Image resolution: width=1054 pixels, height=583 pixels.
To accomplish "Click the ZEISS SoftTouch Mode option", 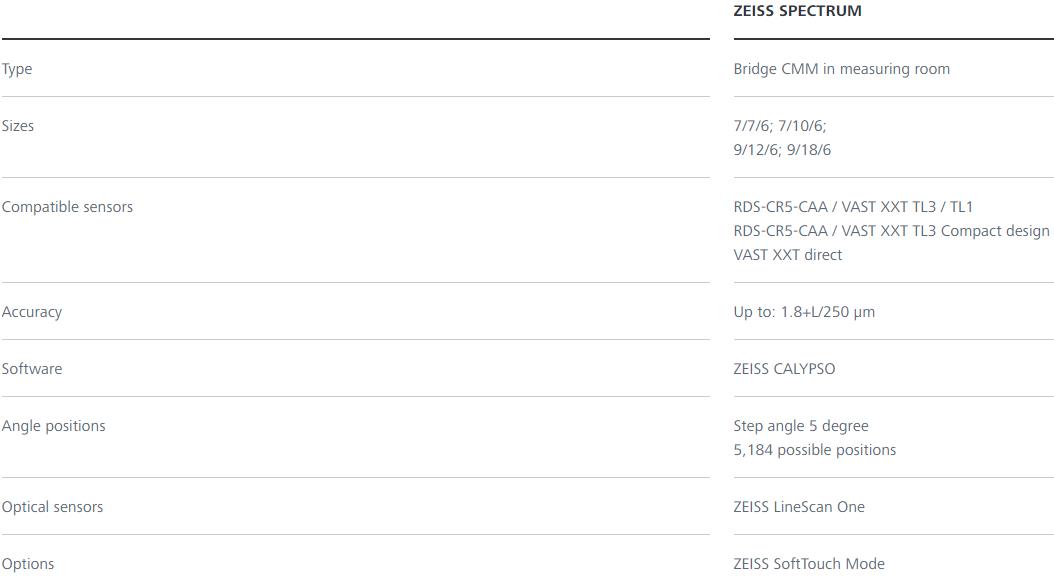I will (808, 564).
